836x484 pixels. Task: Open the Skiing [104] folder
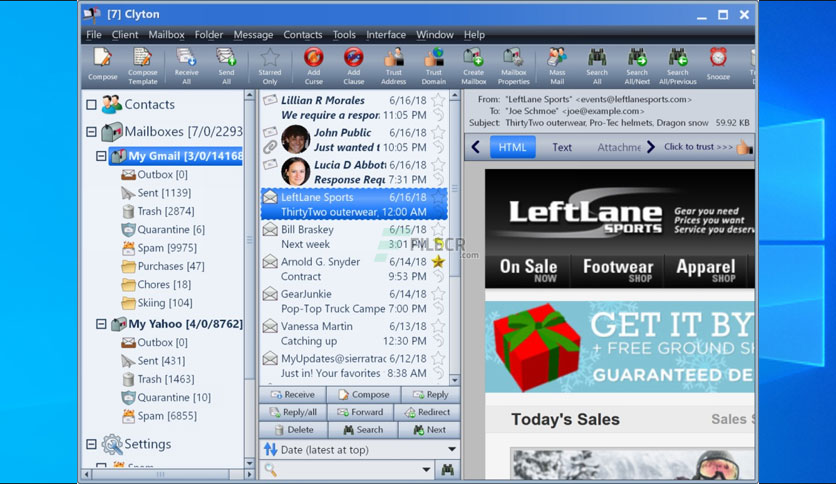click(x=157, y=303)
